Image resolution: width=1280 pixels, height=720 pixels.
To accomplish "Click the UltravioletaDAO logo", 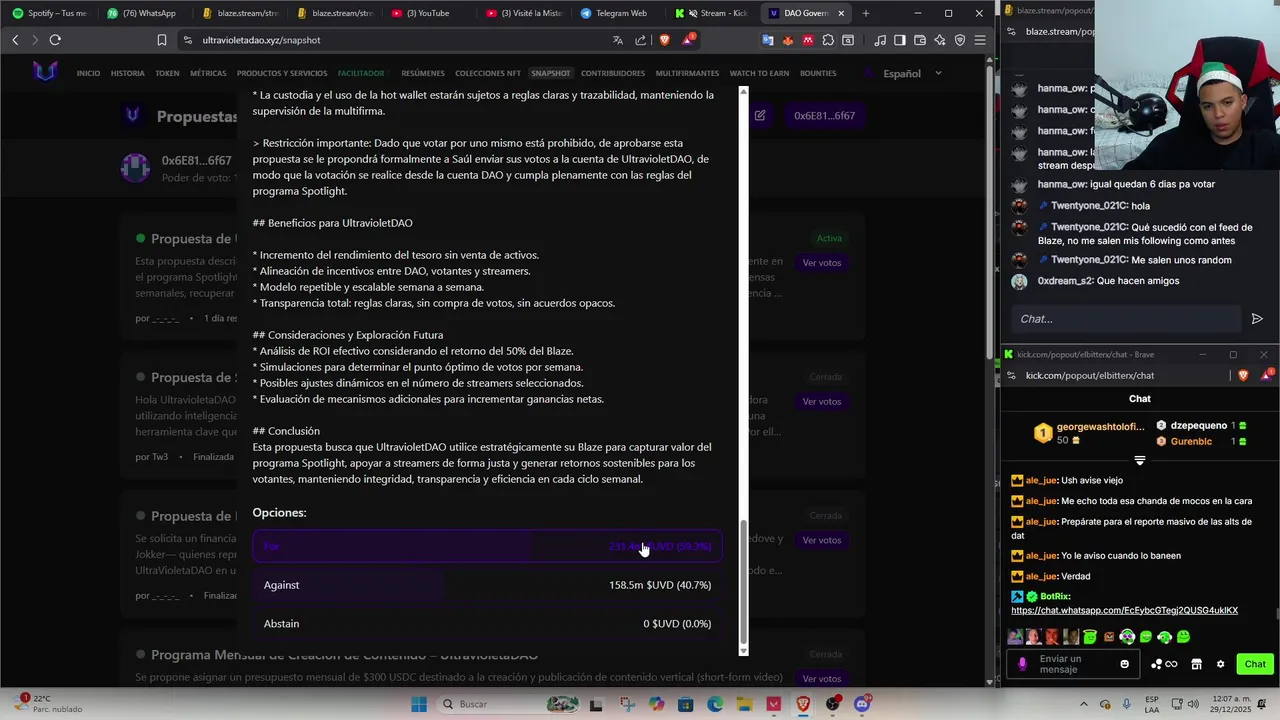I will (45, 72).
